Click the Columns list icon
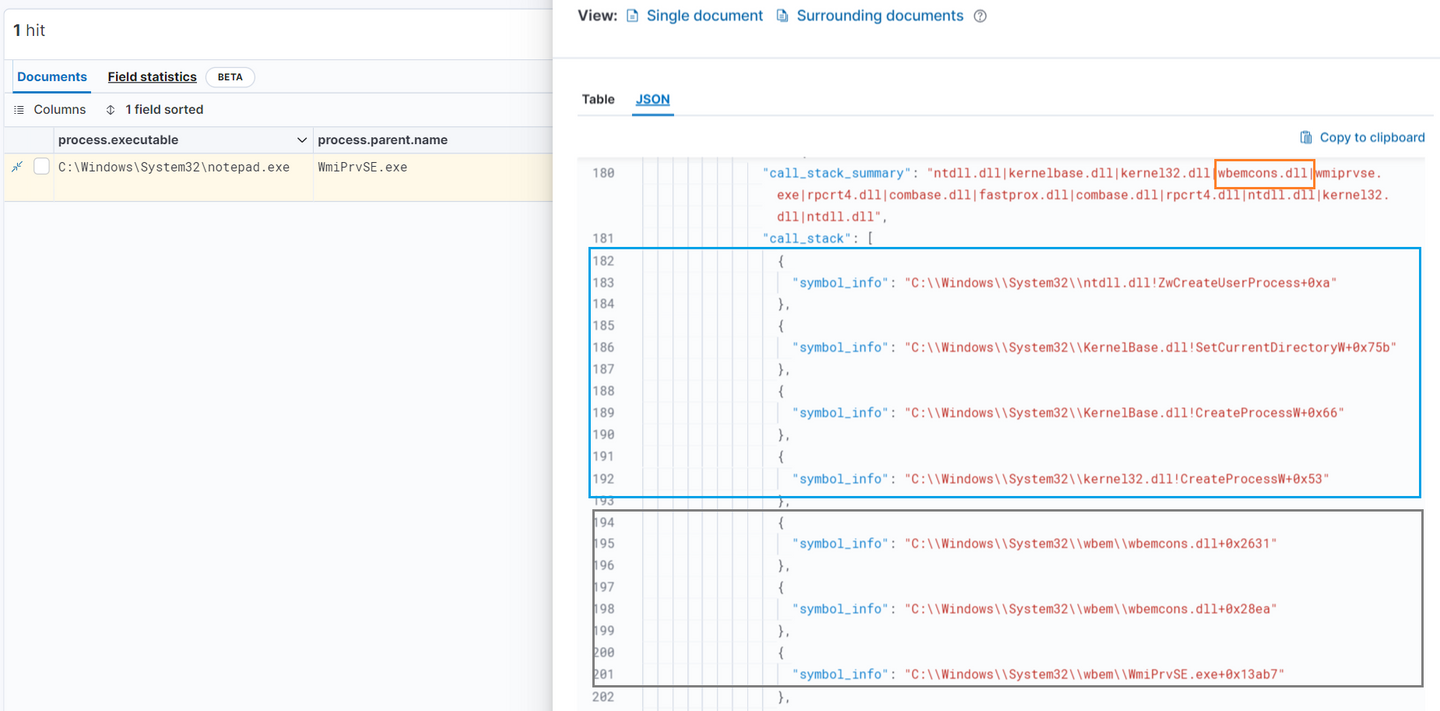 click(19, 110)
